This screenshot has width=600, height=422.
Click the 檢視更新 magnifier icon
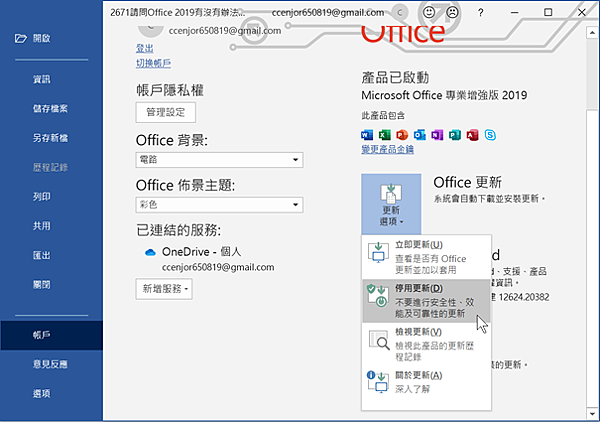379,340
